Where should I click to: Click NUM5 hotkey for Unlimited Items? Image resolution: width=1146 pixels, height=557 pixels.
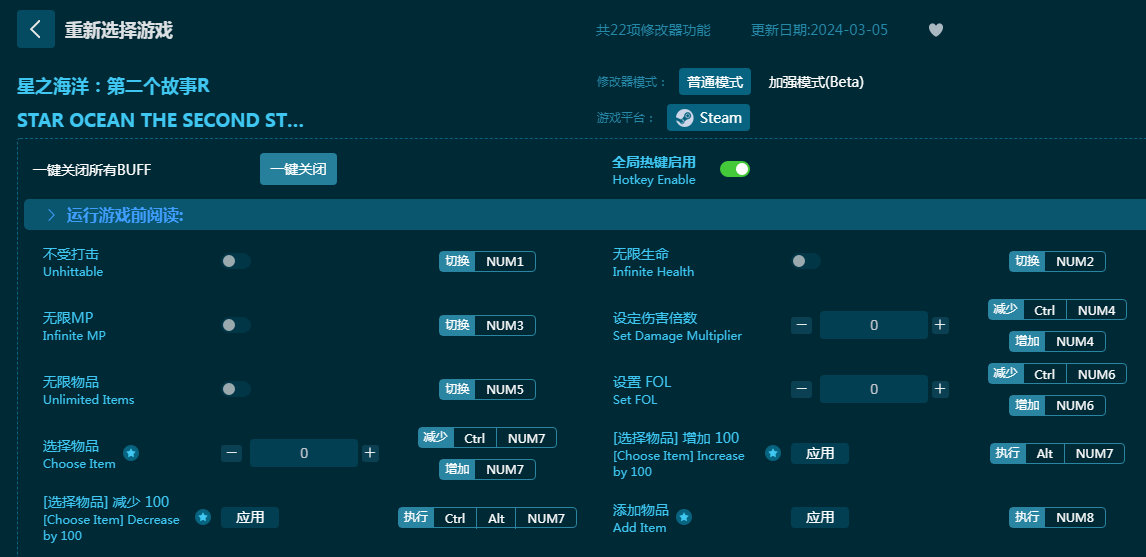(487, 390)
